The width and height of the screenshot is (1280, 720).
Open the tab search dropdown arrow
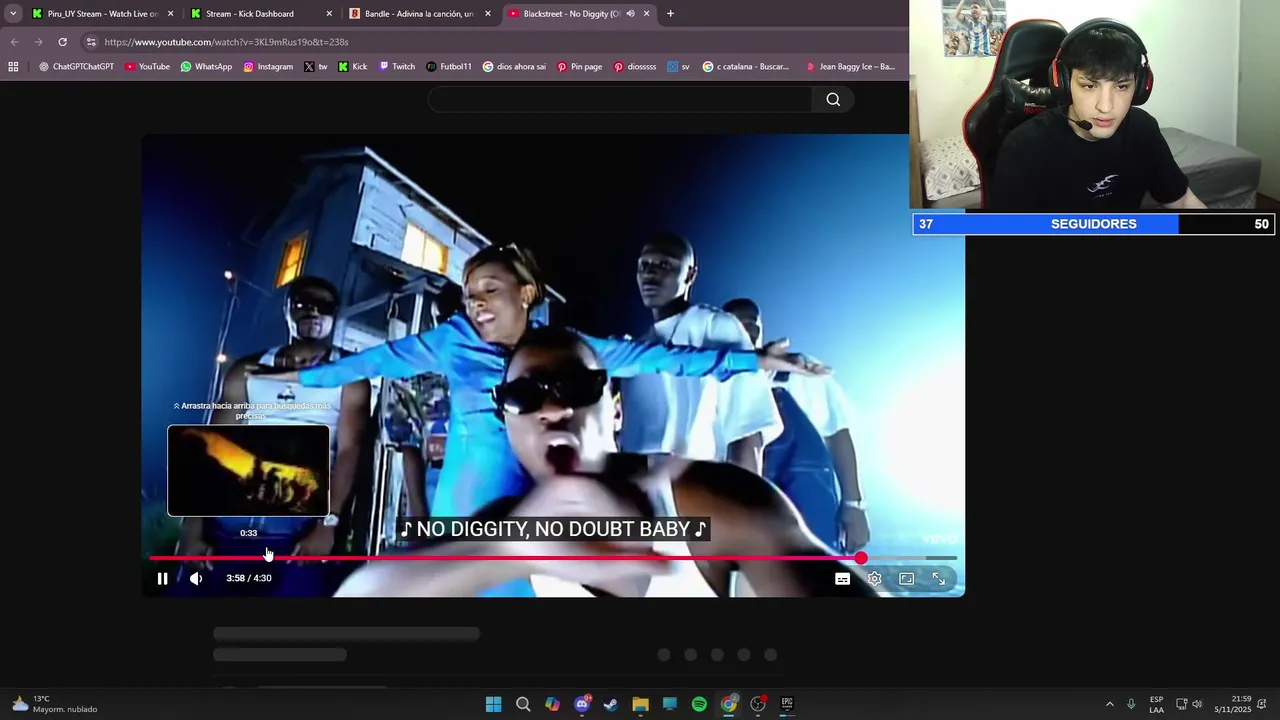pyautogui.click(x=13, y=14)
